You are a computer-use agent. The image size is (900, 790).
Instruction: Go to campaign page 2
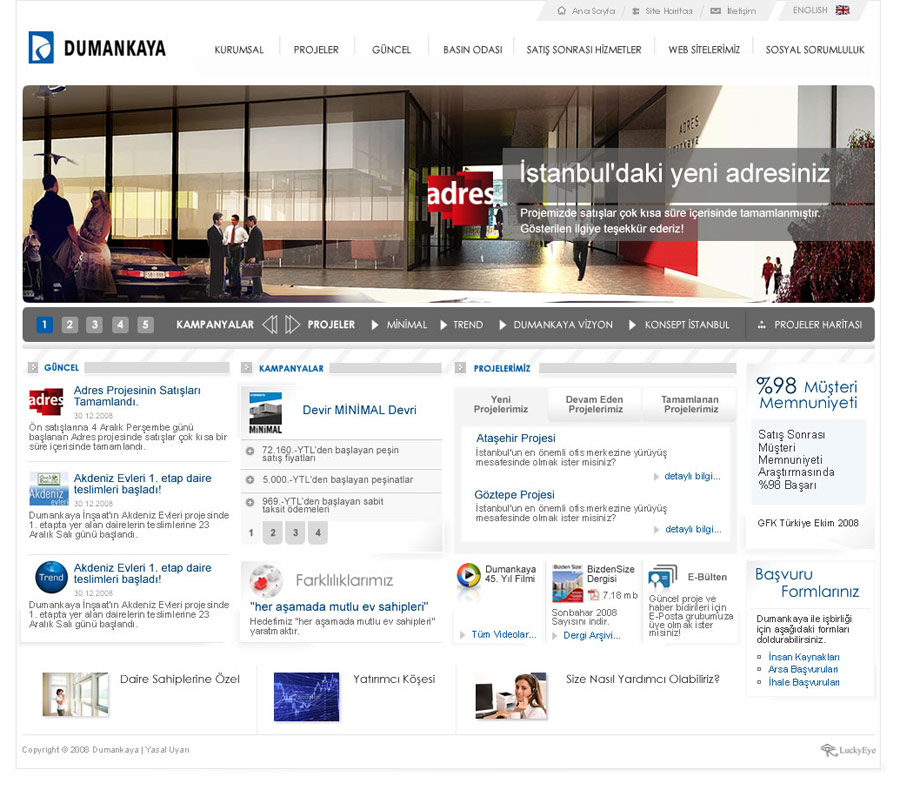[x=271, y=533]
